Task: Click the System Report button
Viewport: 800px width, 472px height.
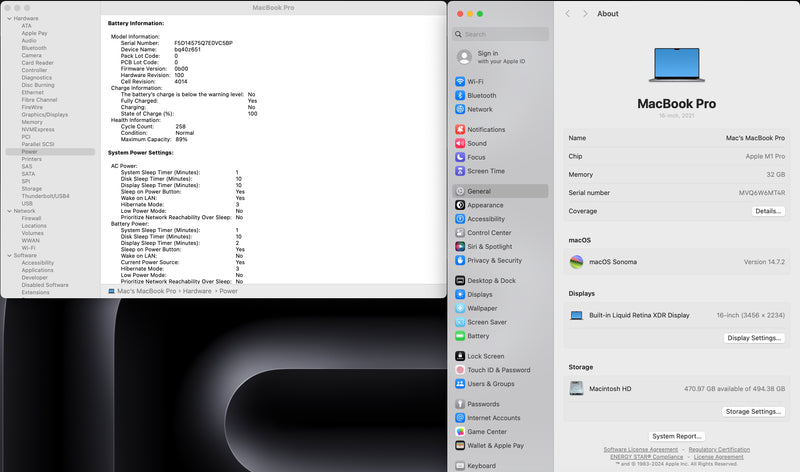Action: (676, 436)
